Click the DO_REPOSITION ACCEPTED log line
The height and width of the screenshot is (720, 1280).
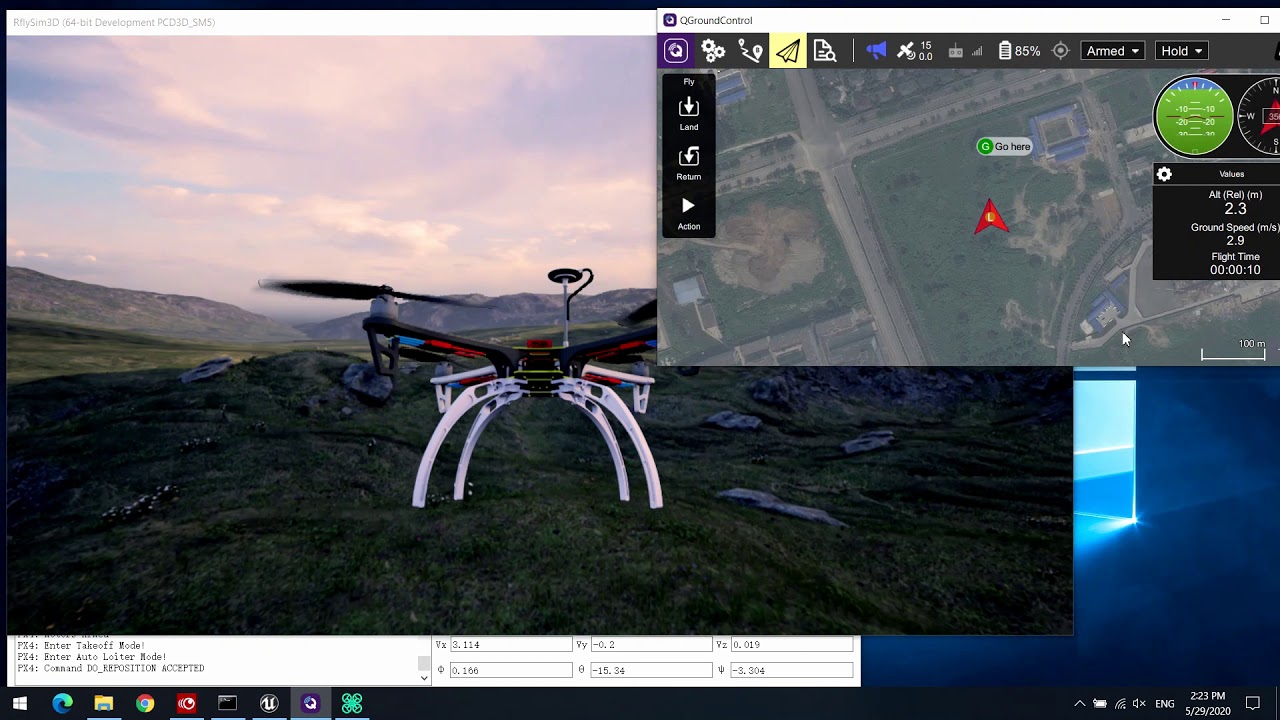(110, 668)
